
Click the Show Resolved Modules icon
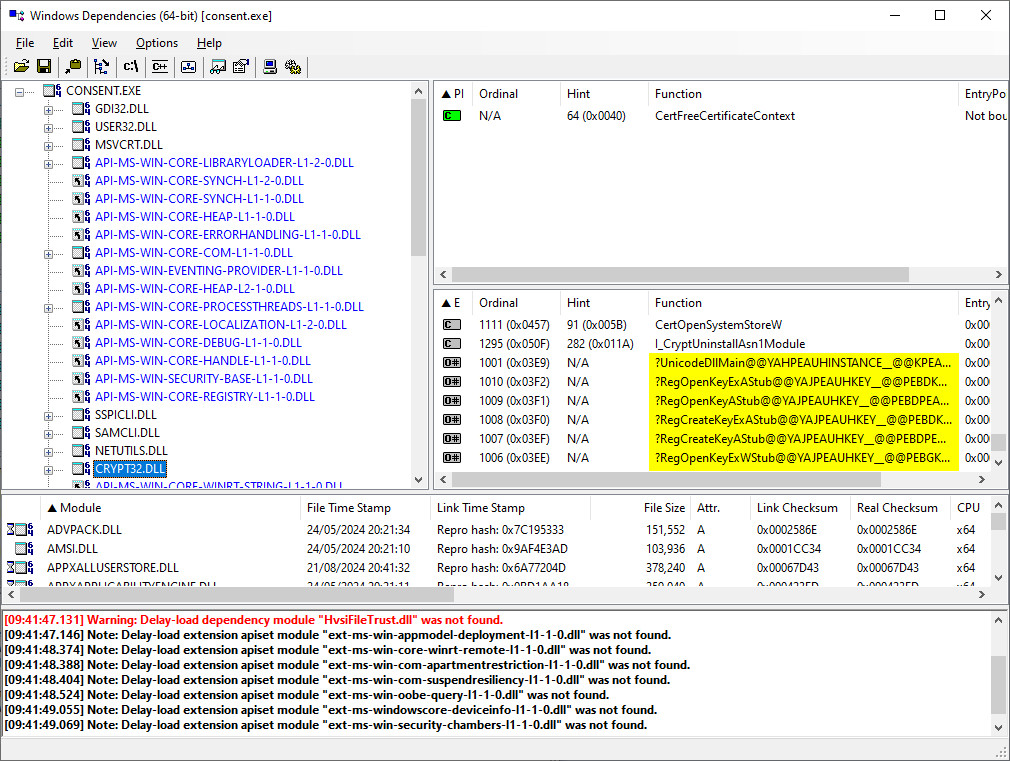pos(189,66)
